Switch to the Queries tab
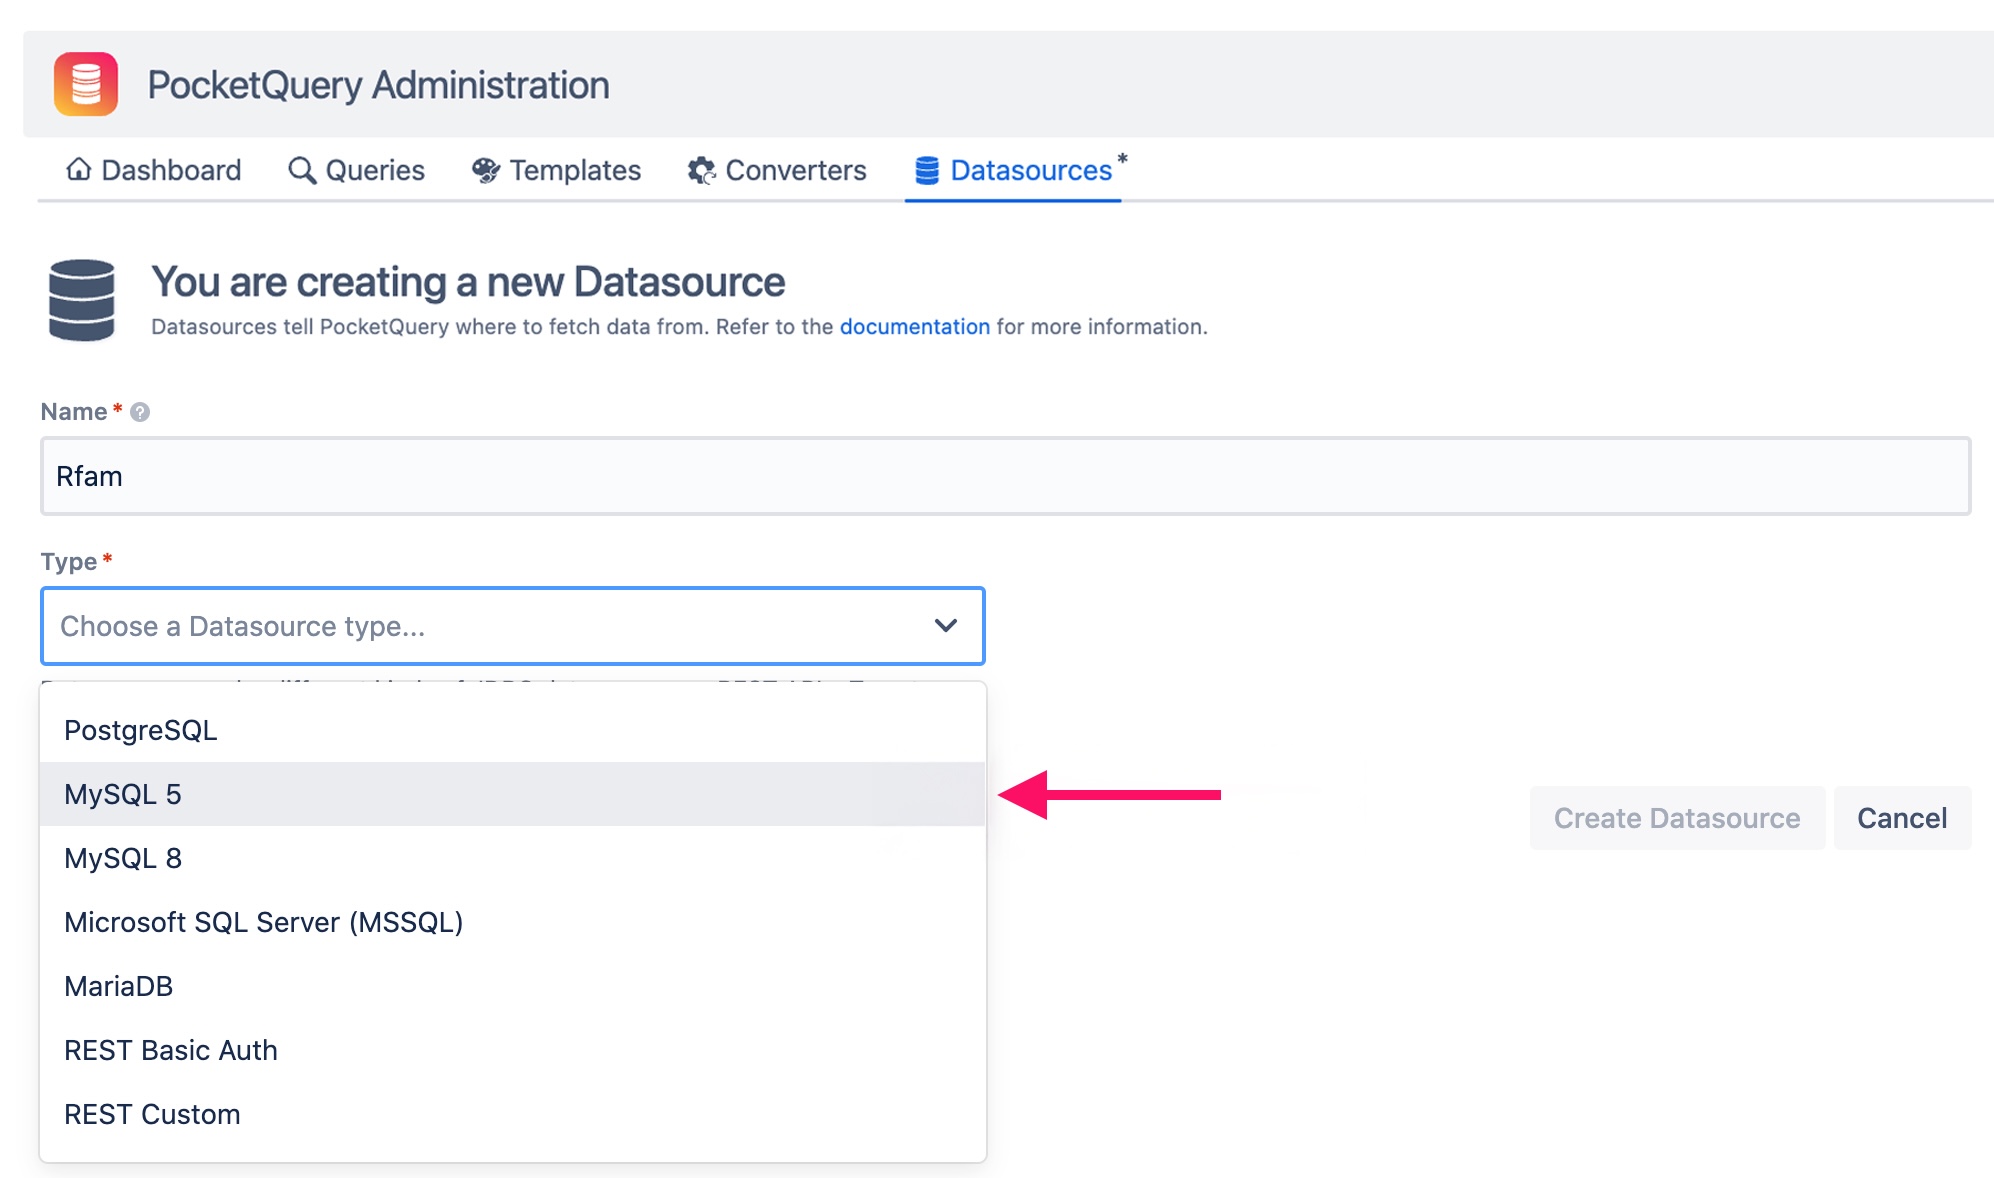Viewport: 1994px width, 1178px height. [x=356, y=170]
